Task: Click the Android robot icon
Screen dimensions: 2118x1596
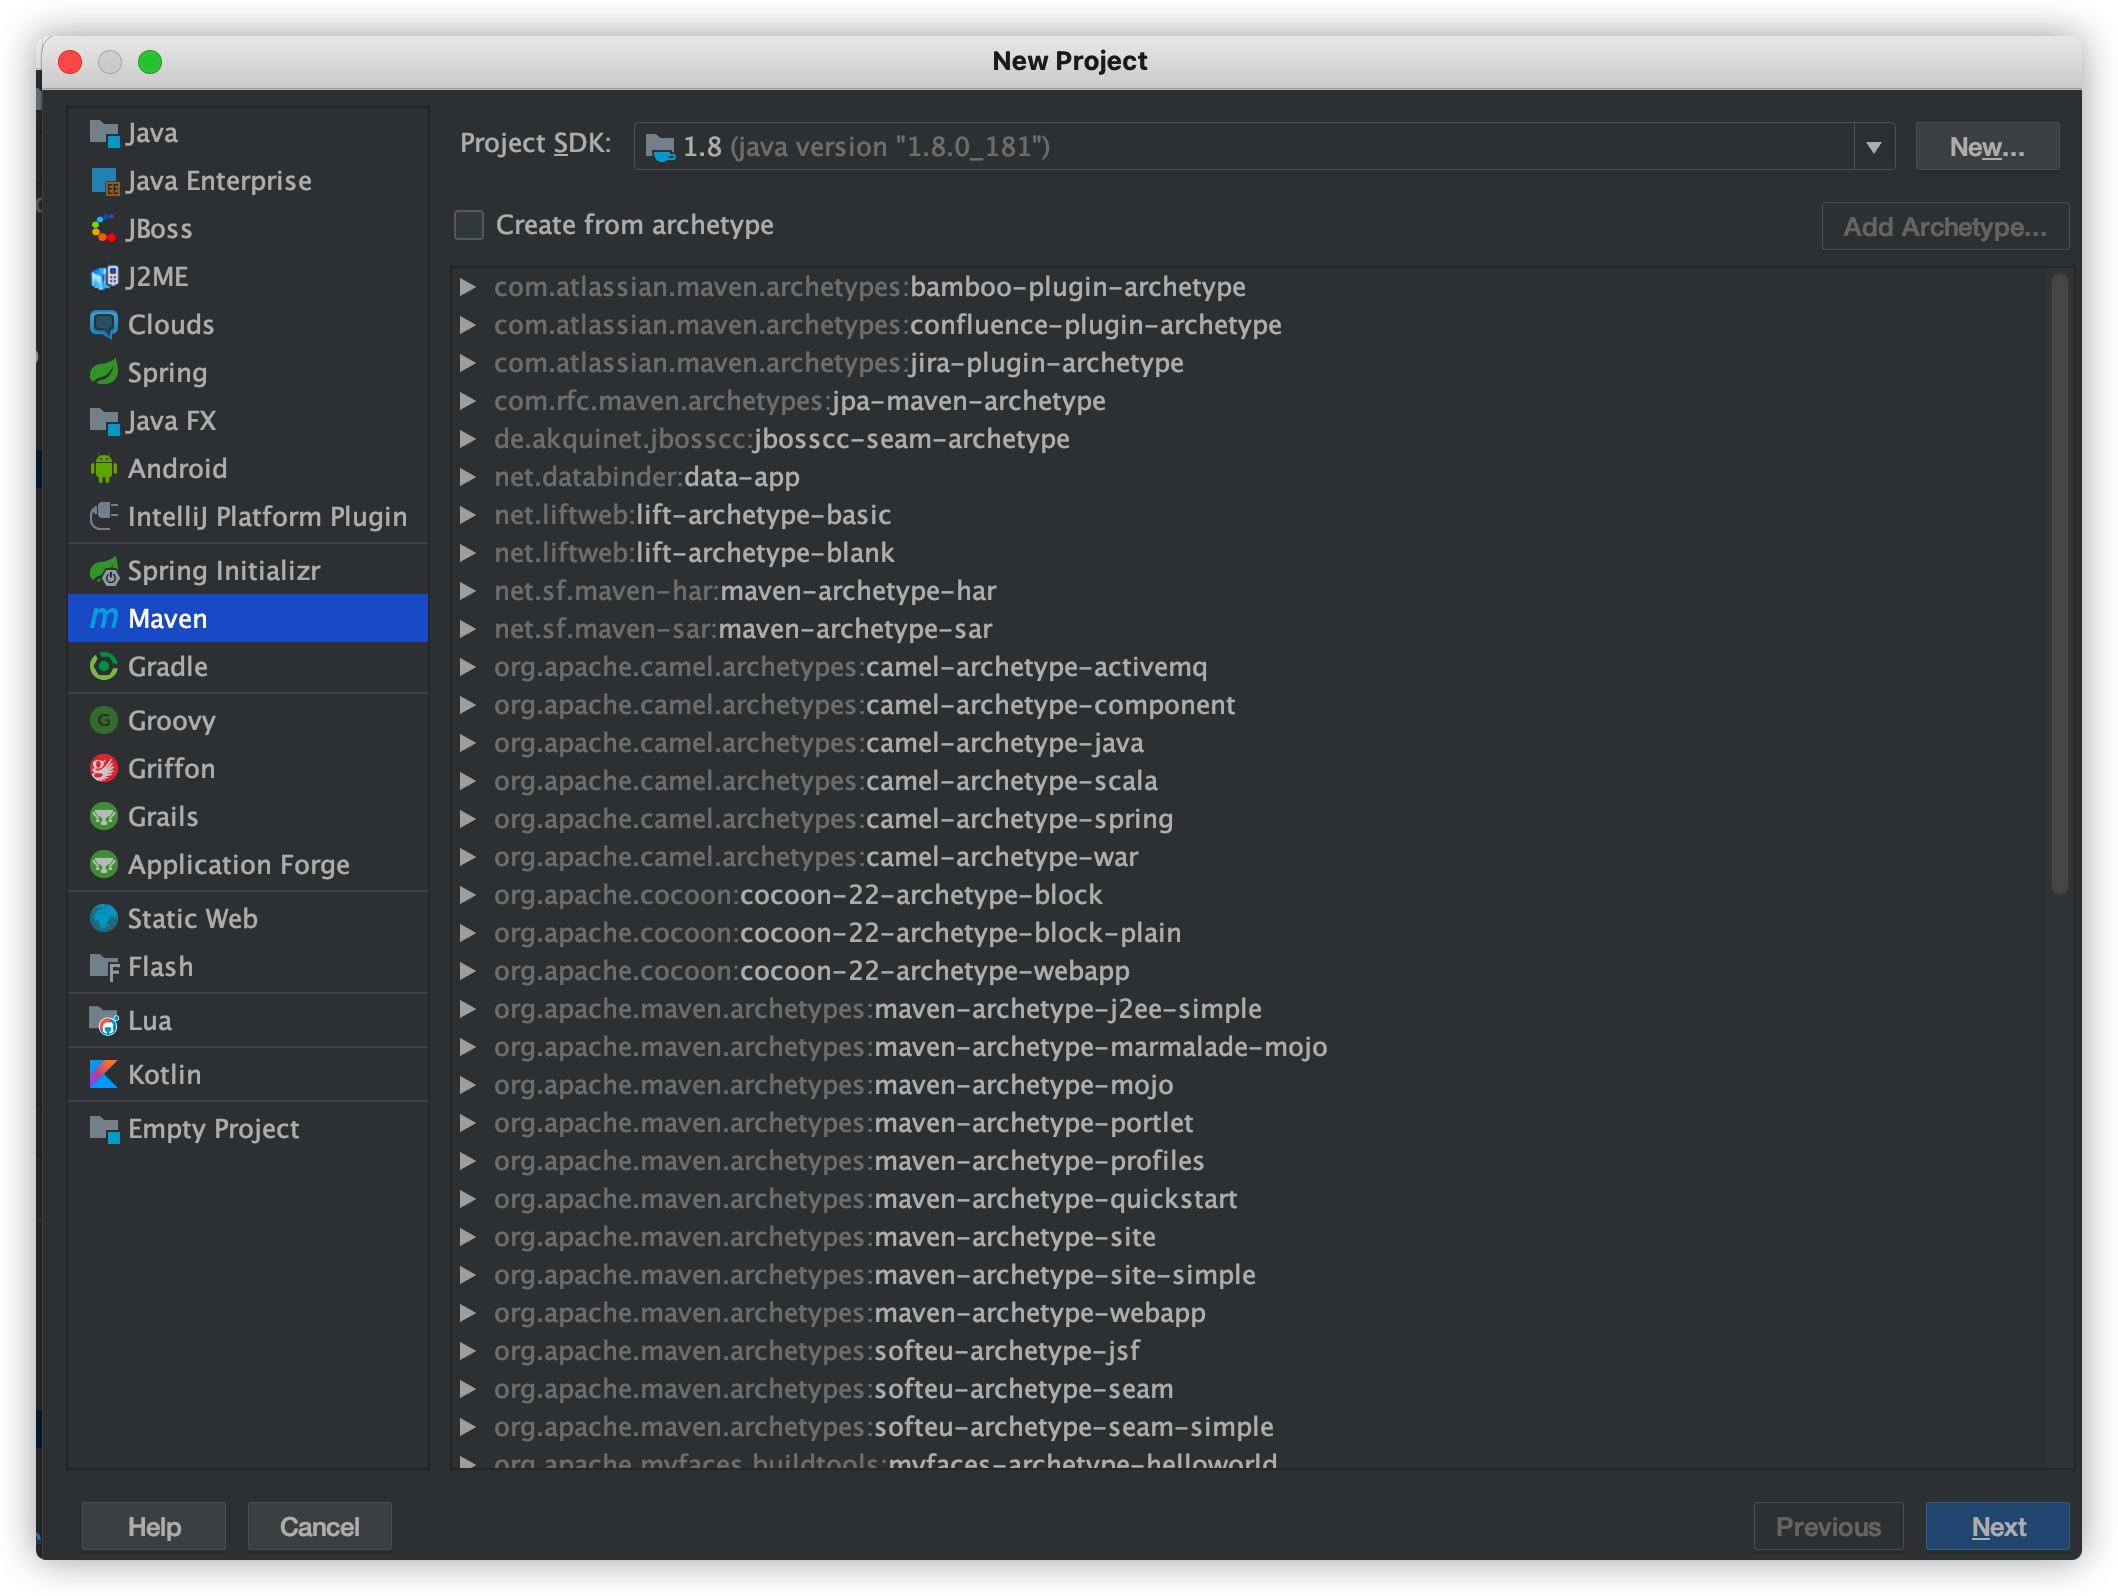Action: point(104,469)
